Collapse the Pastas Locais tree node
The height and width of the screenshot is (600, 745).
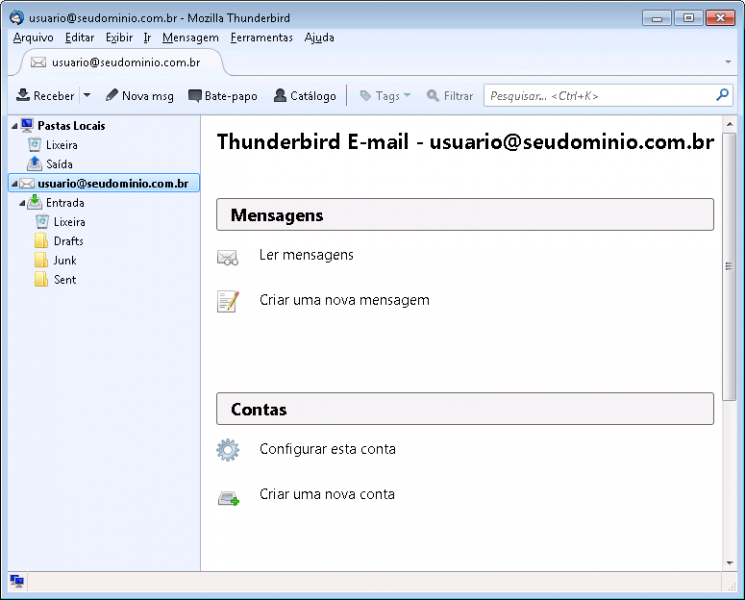(14, 126)
